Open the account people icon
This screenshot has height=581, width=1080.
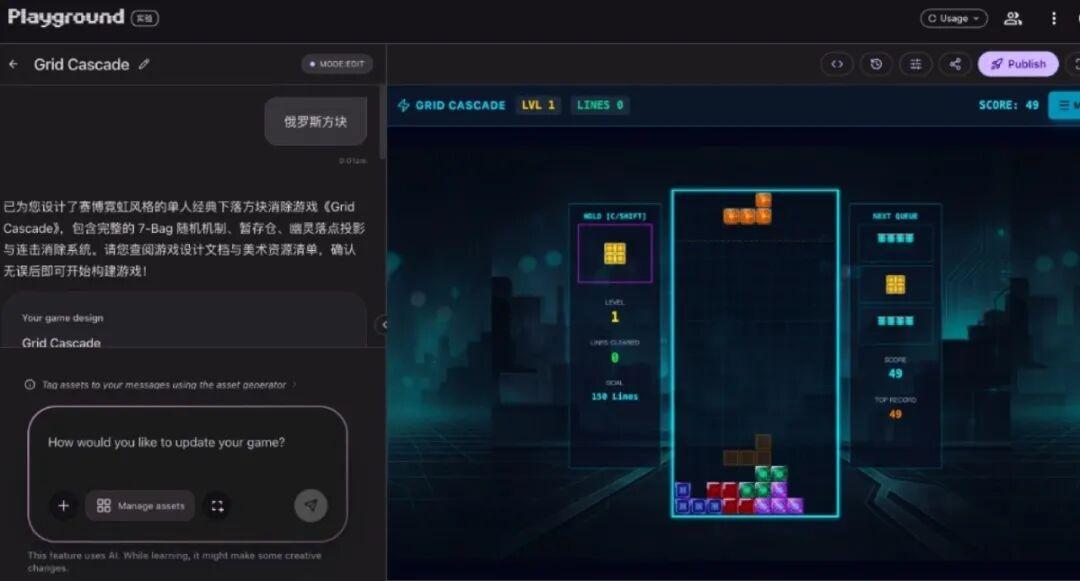point(1012,19)
